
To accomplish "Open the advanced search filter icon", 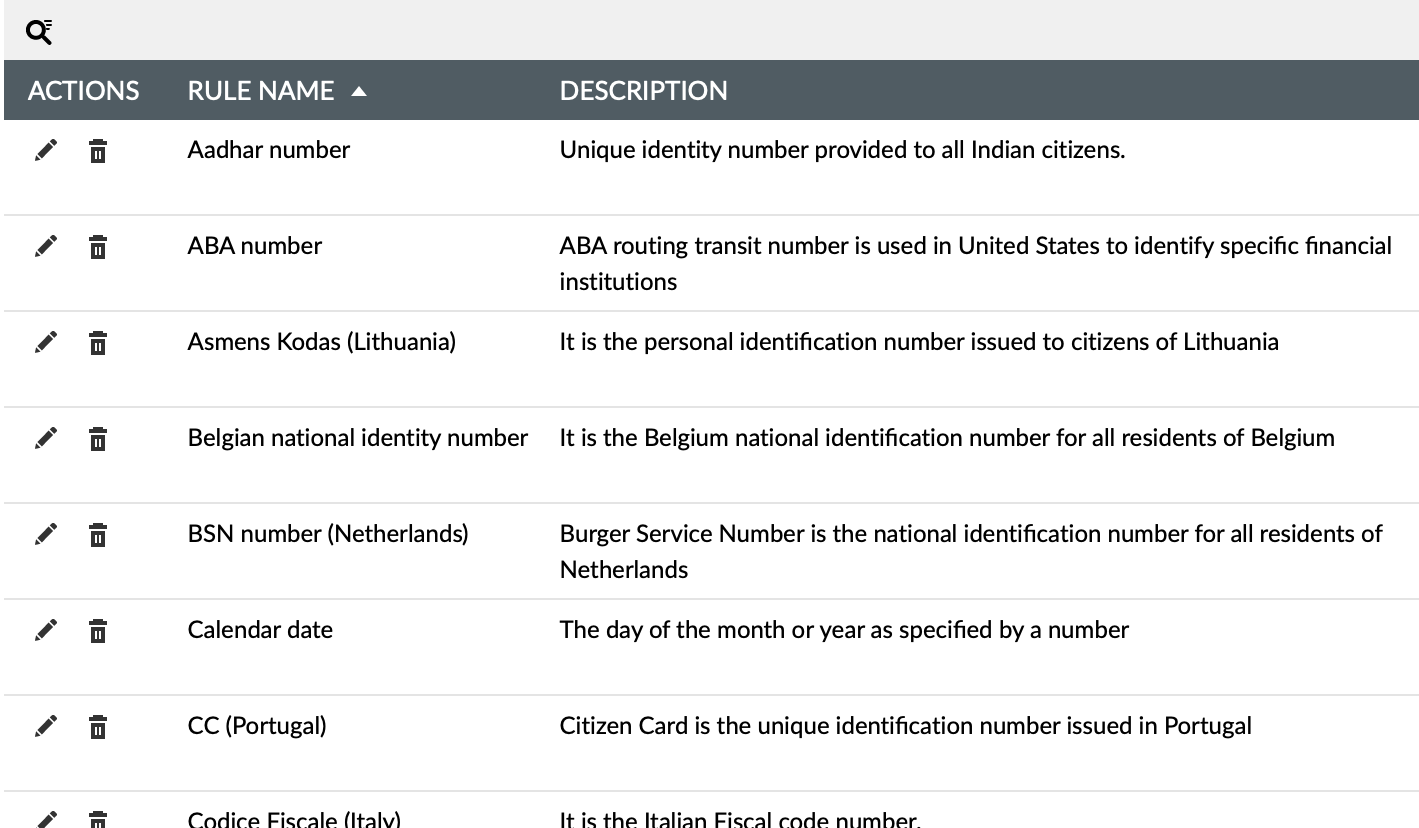I will tap(39, 33).
